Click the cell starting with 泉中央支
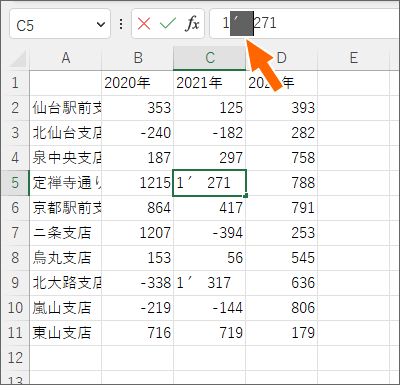Screen dimensions: 400x385 (x=66, y=158)
